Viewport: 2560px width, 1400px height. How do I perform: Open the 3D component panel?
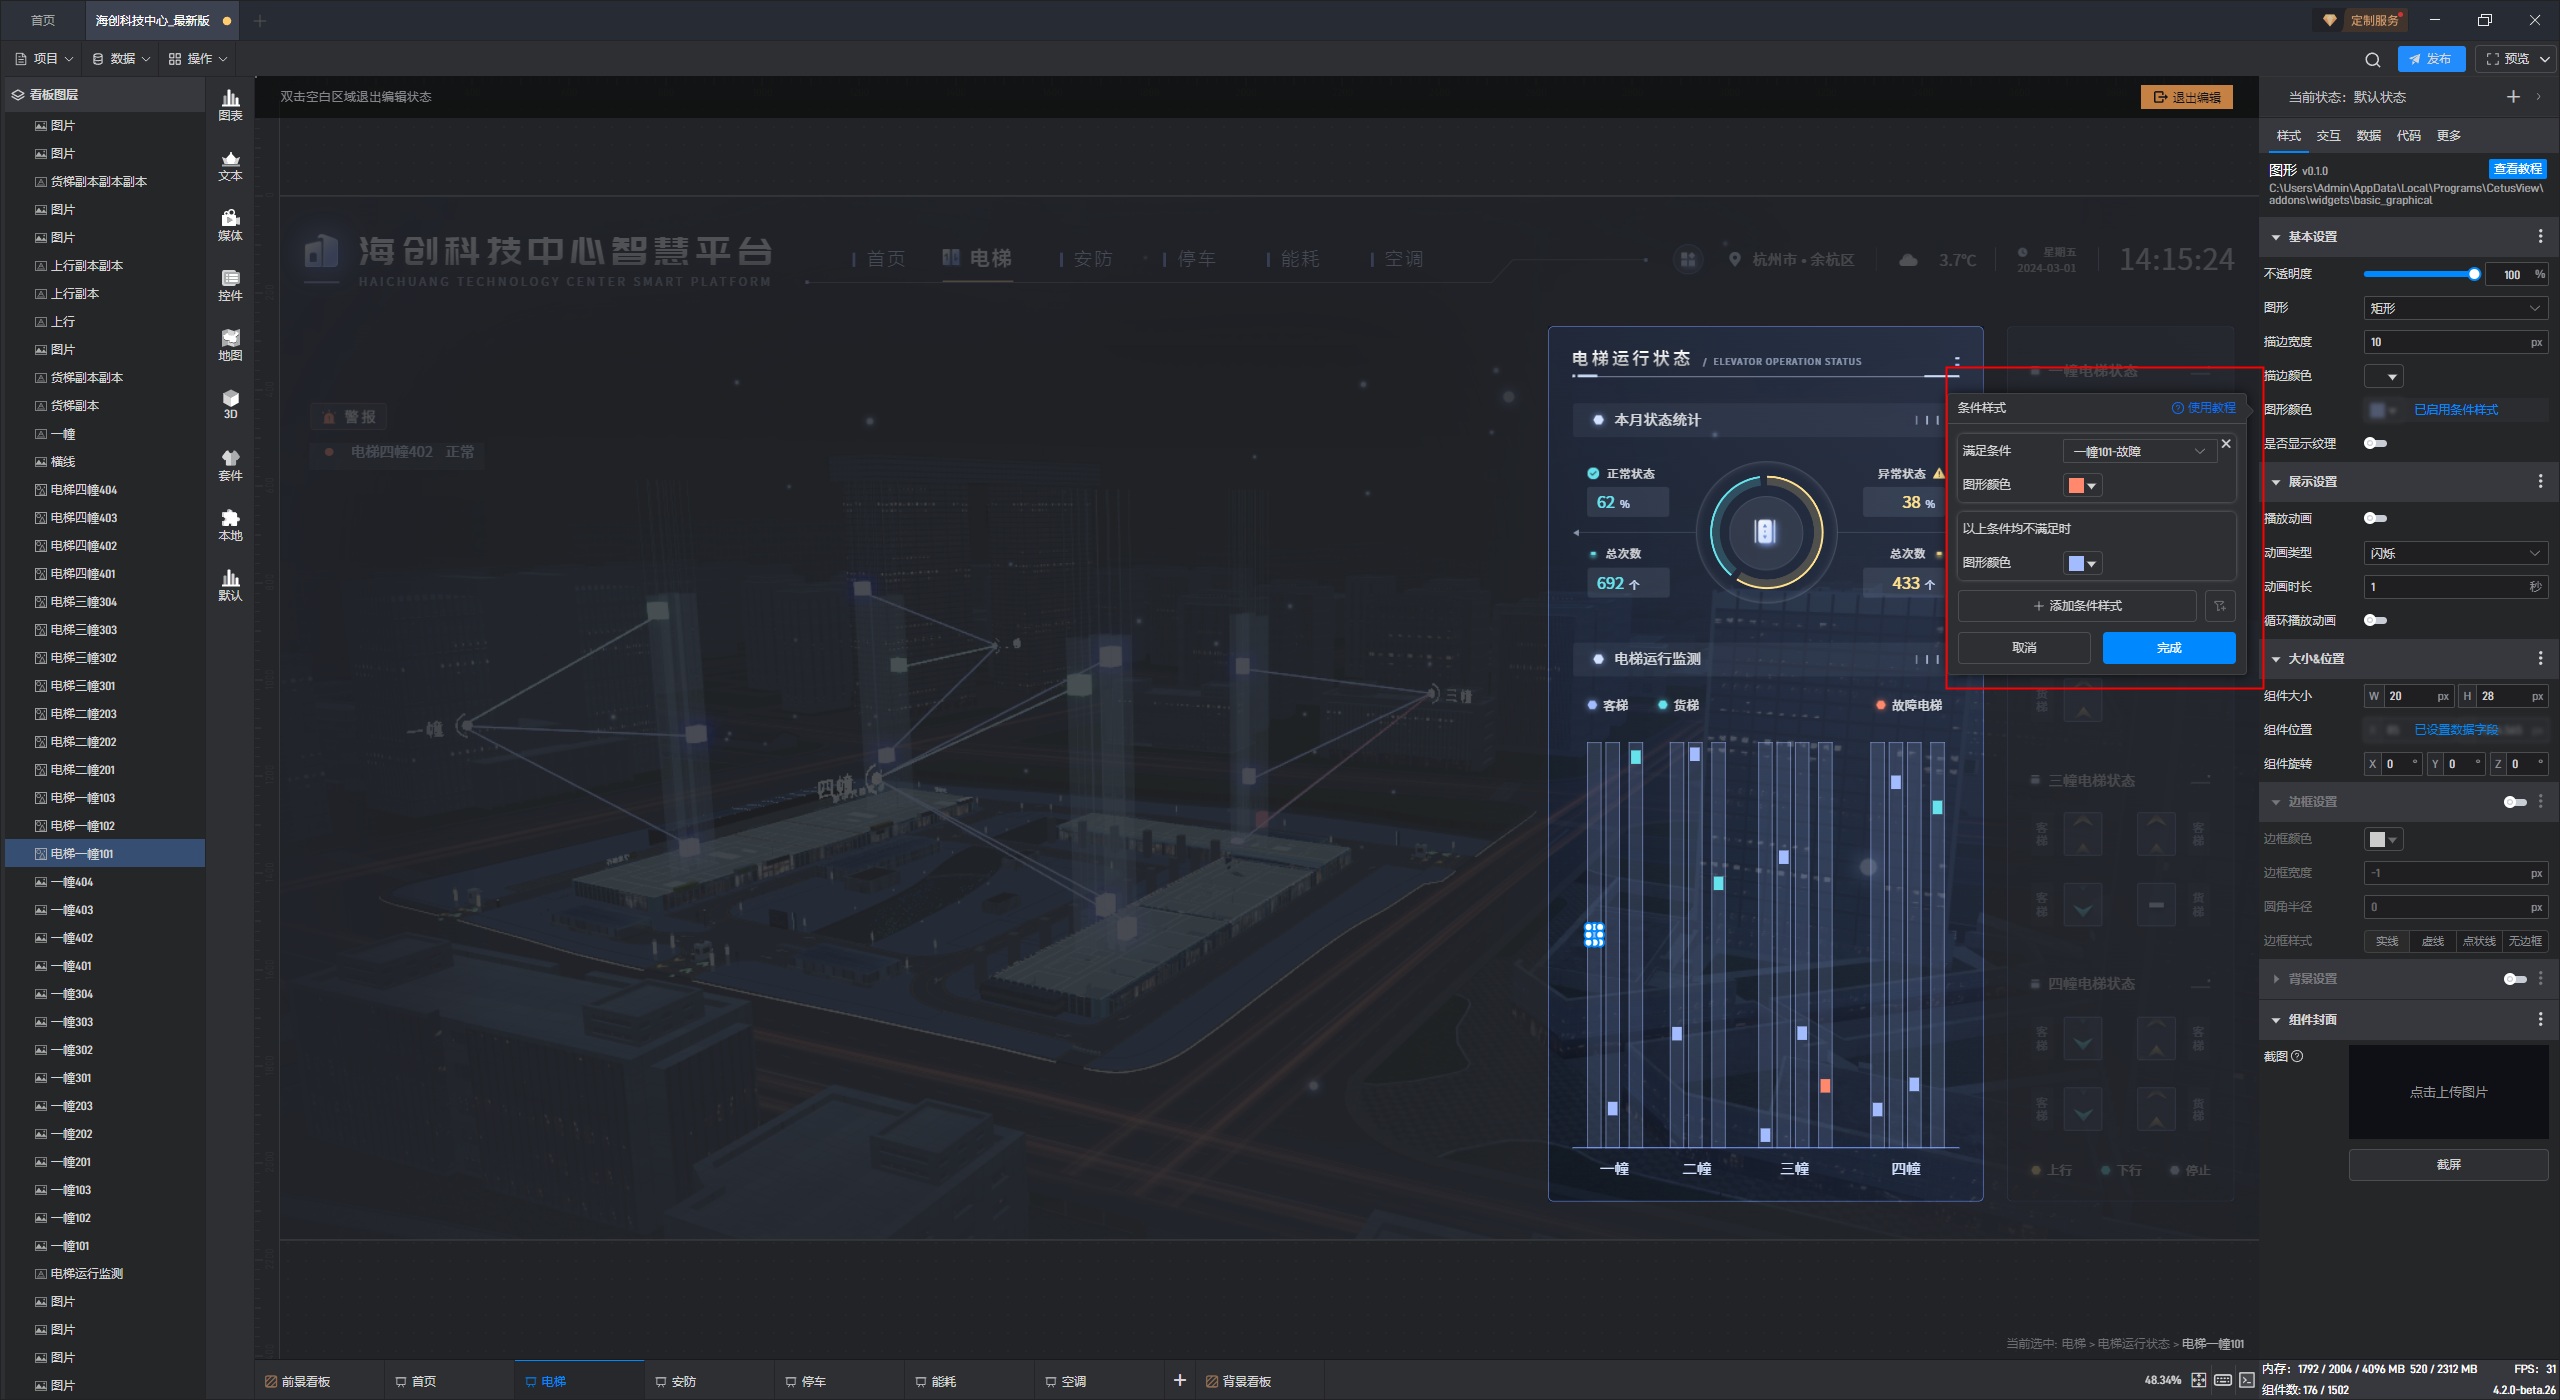tap(230, 403)
